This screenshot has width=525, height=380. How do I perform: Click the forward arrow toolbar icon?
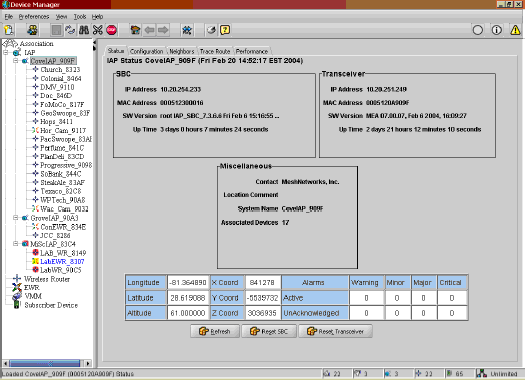tap(163, 30)
